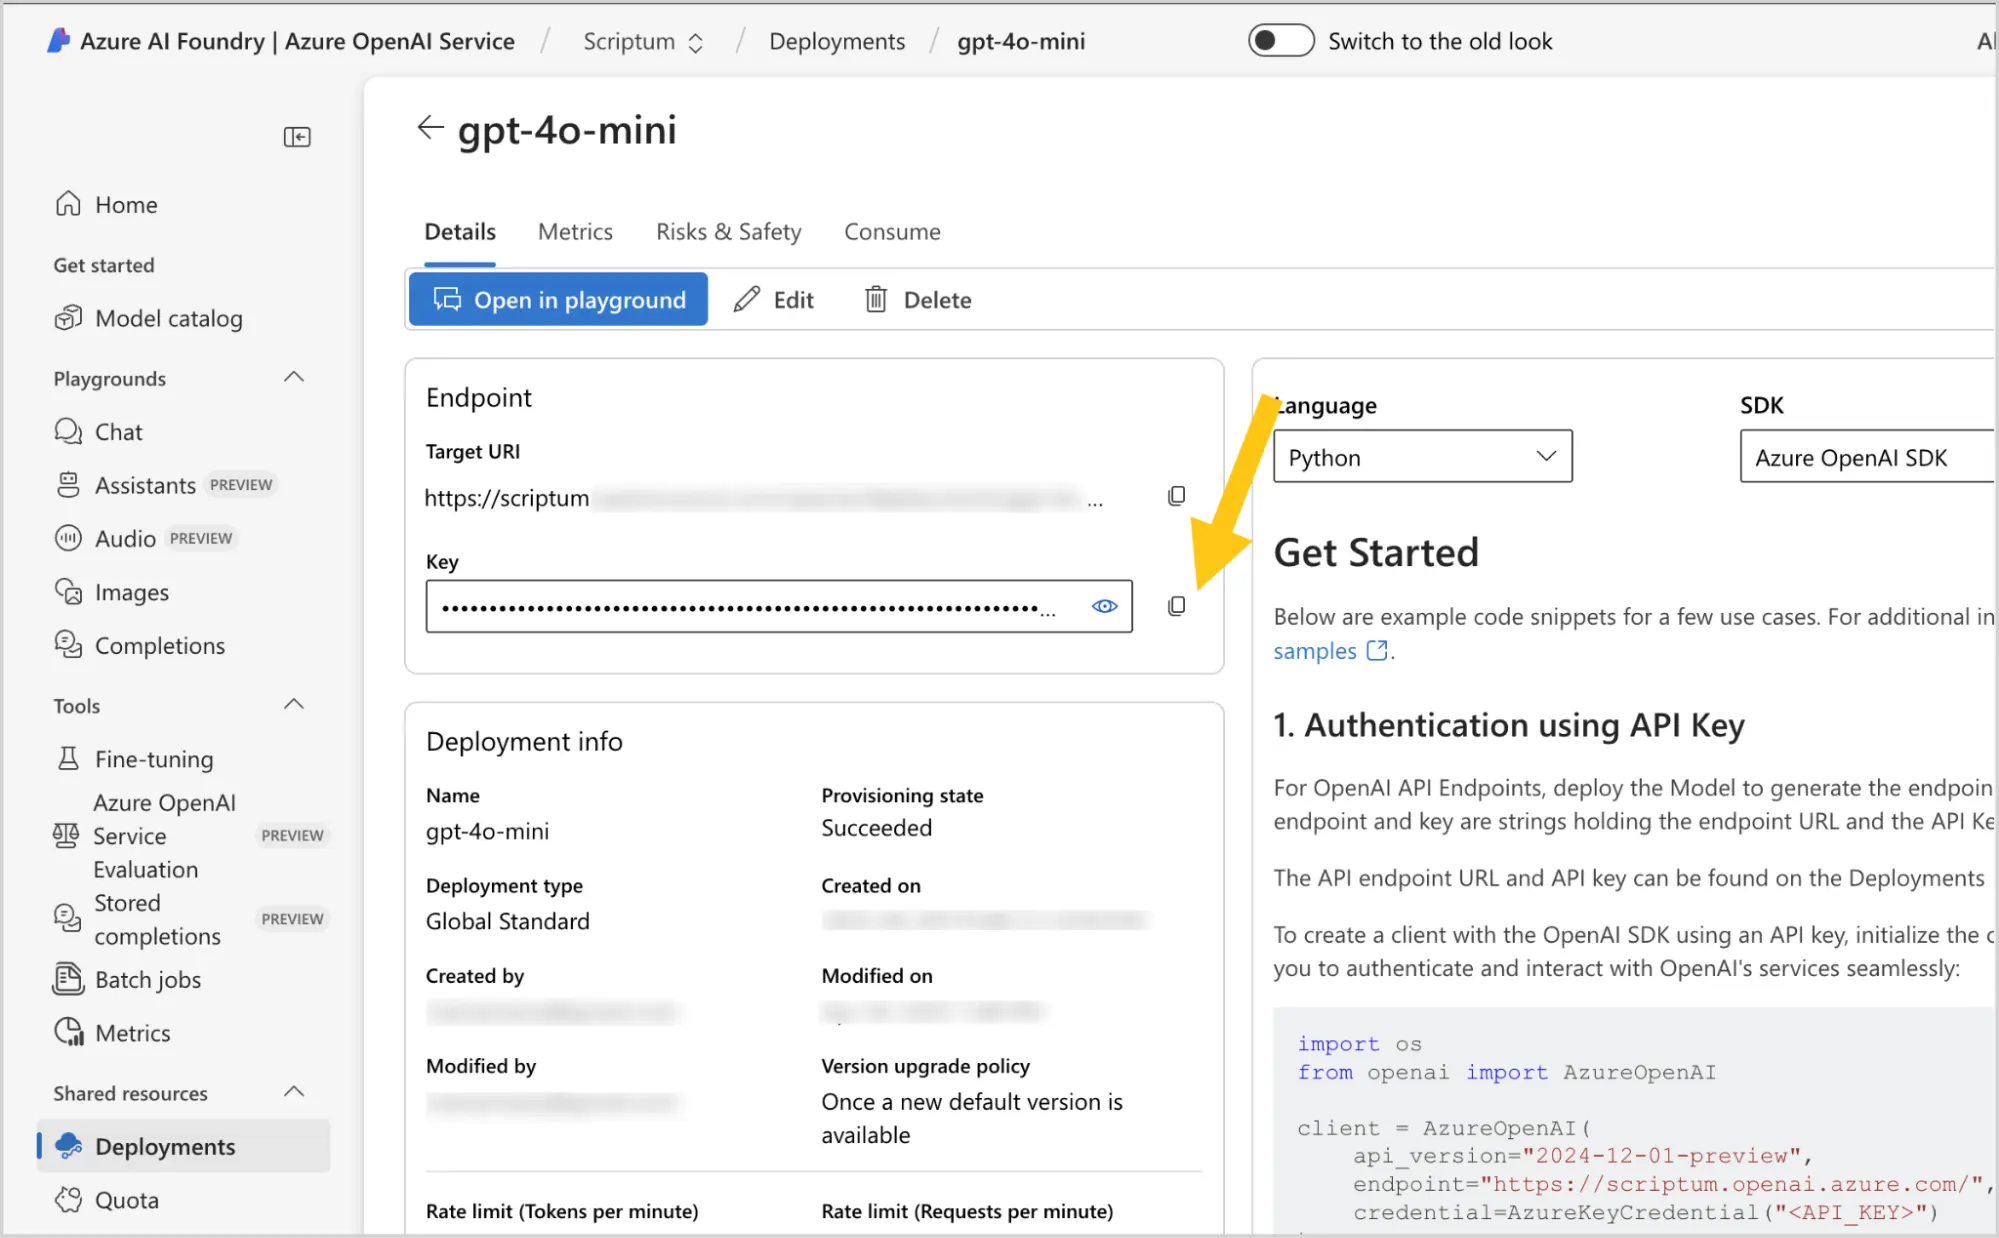Switch to the Consume tab
1999x1238 pixels.
pyautogui.click(x=892, y=232)
